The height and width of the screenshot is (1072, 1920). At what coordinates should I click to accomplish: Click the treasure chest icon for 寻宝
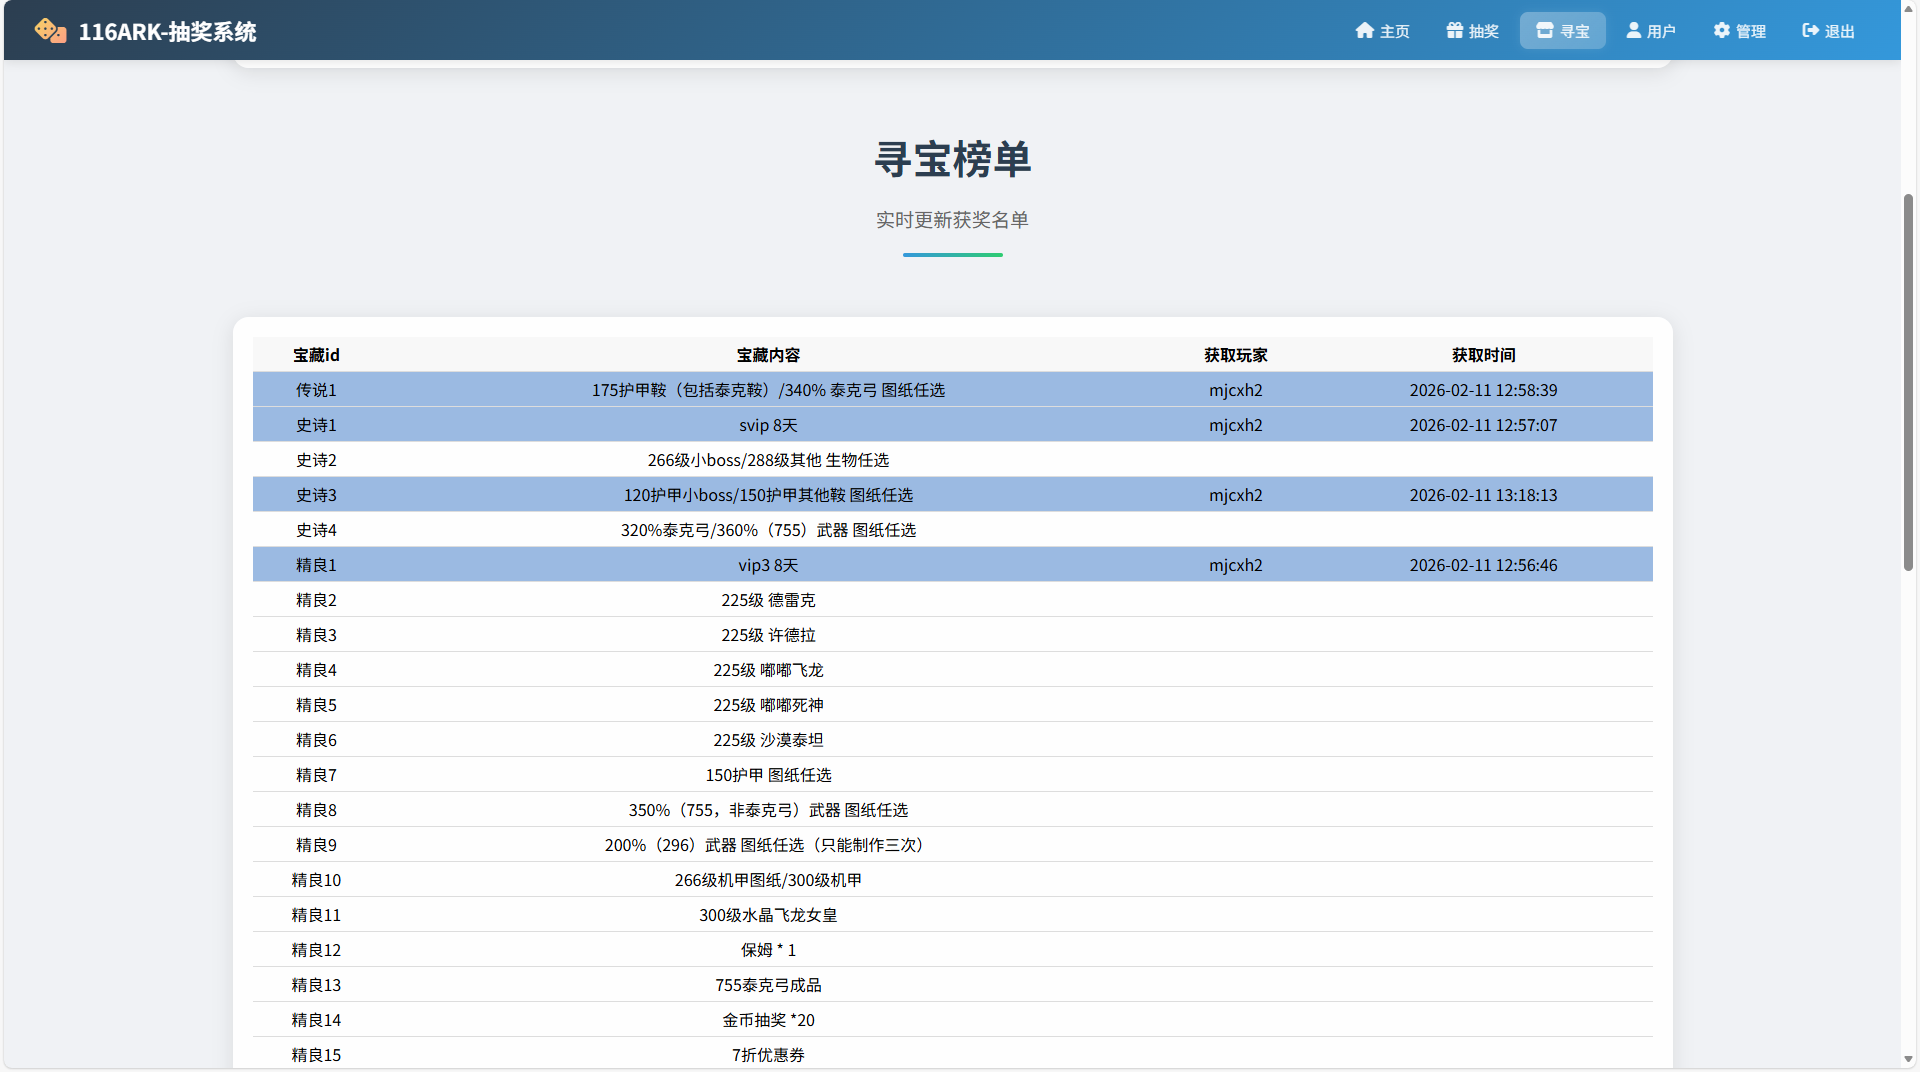point(1544,31)
